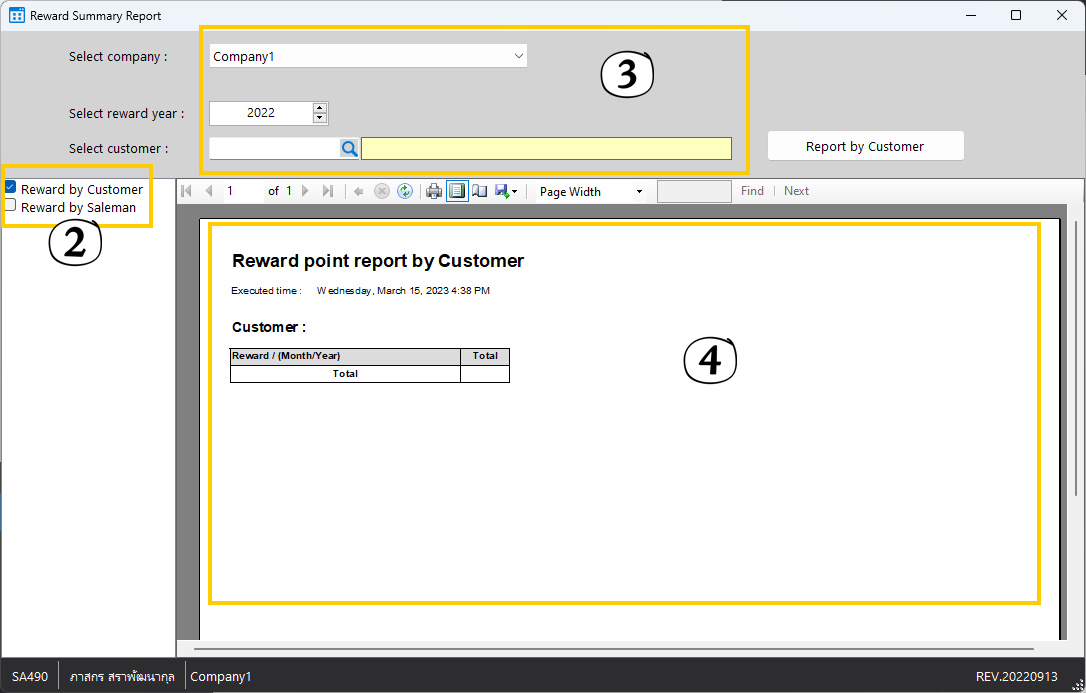Click the Refresh report icon
The height and width of the screenshot is (693, 1086).
[405, 191]
